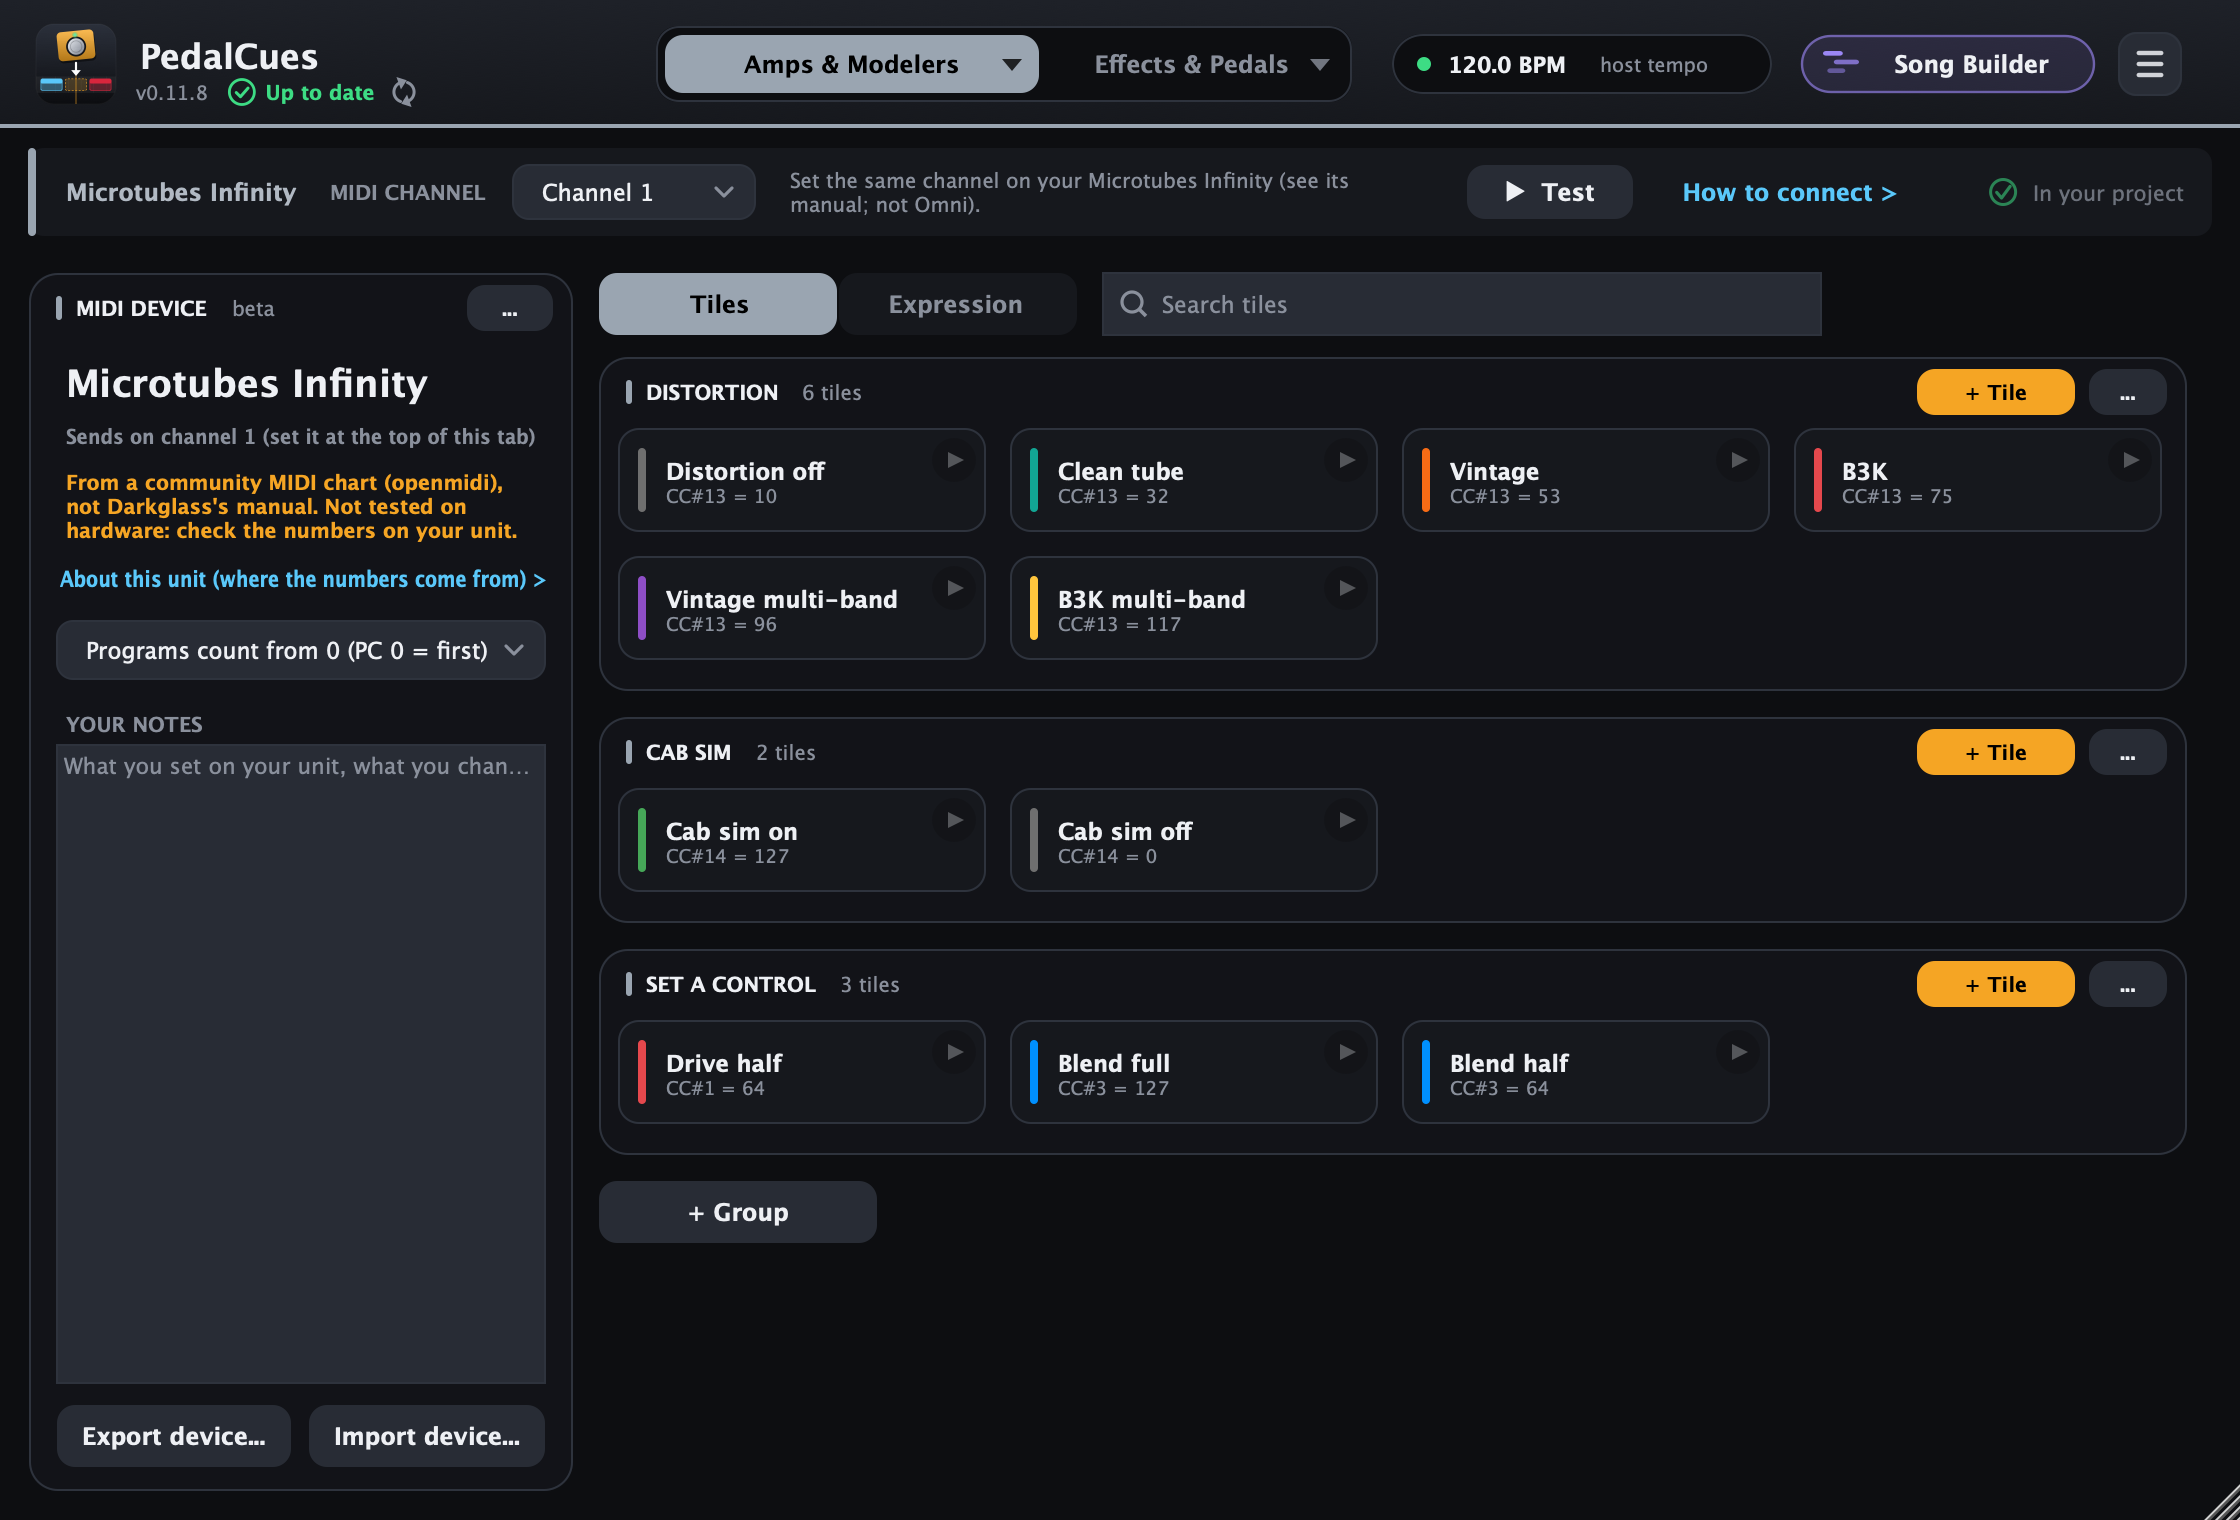Screen dimensions: 2240x1520
Task: Click the In your project status indicator
Action: (2087, 193)
